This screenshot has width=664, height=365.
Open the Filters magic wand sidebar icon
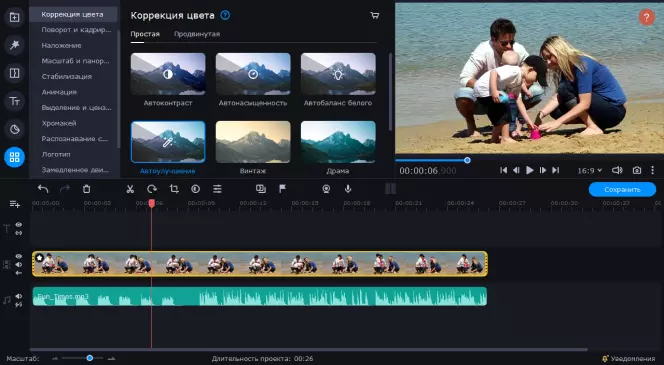[x=14, y=45]
